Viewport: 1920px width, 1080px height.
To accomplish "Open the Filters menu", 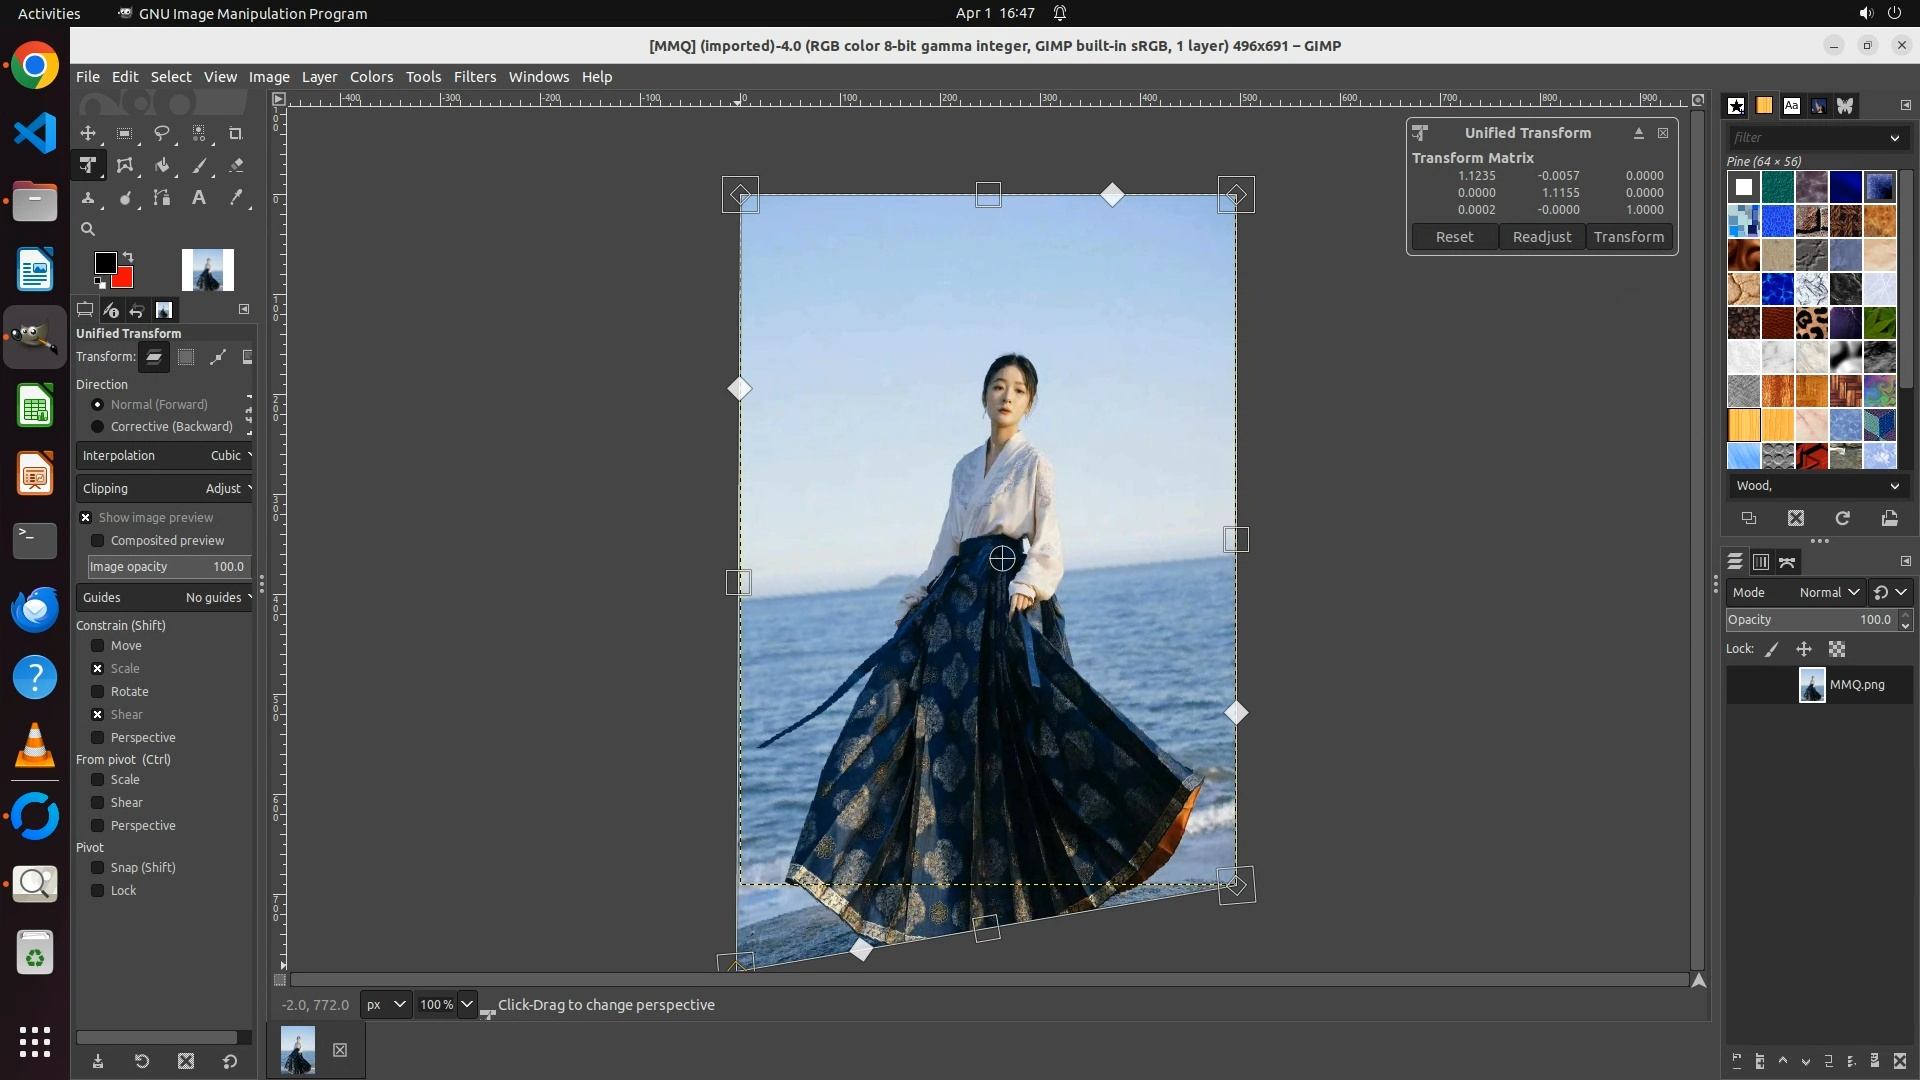I will [x=474, y=77].
